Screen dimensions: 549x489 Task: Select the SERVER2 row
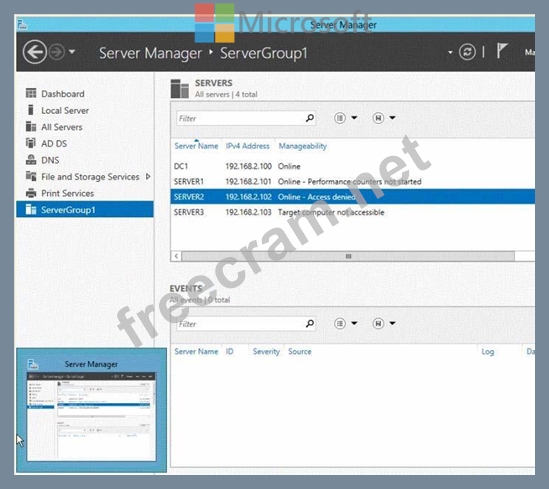coord(353,197)
